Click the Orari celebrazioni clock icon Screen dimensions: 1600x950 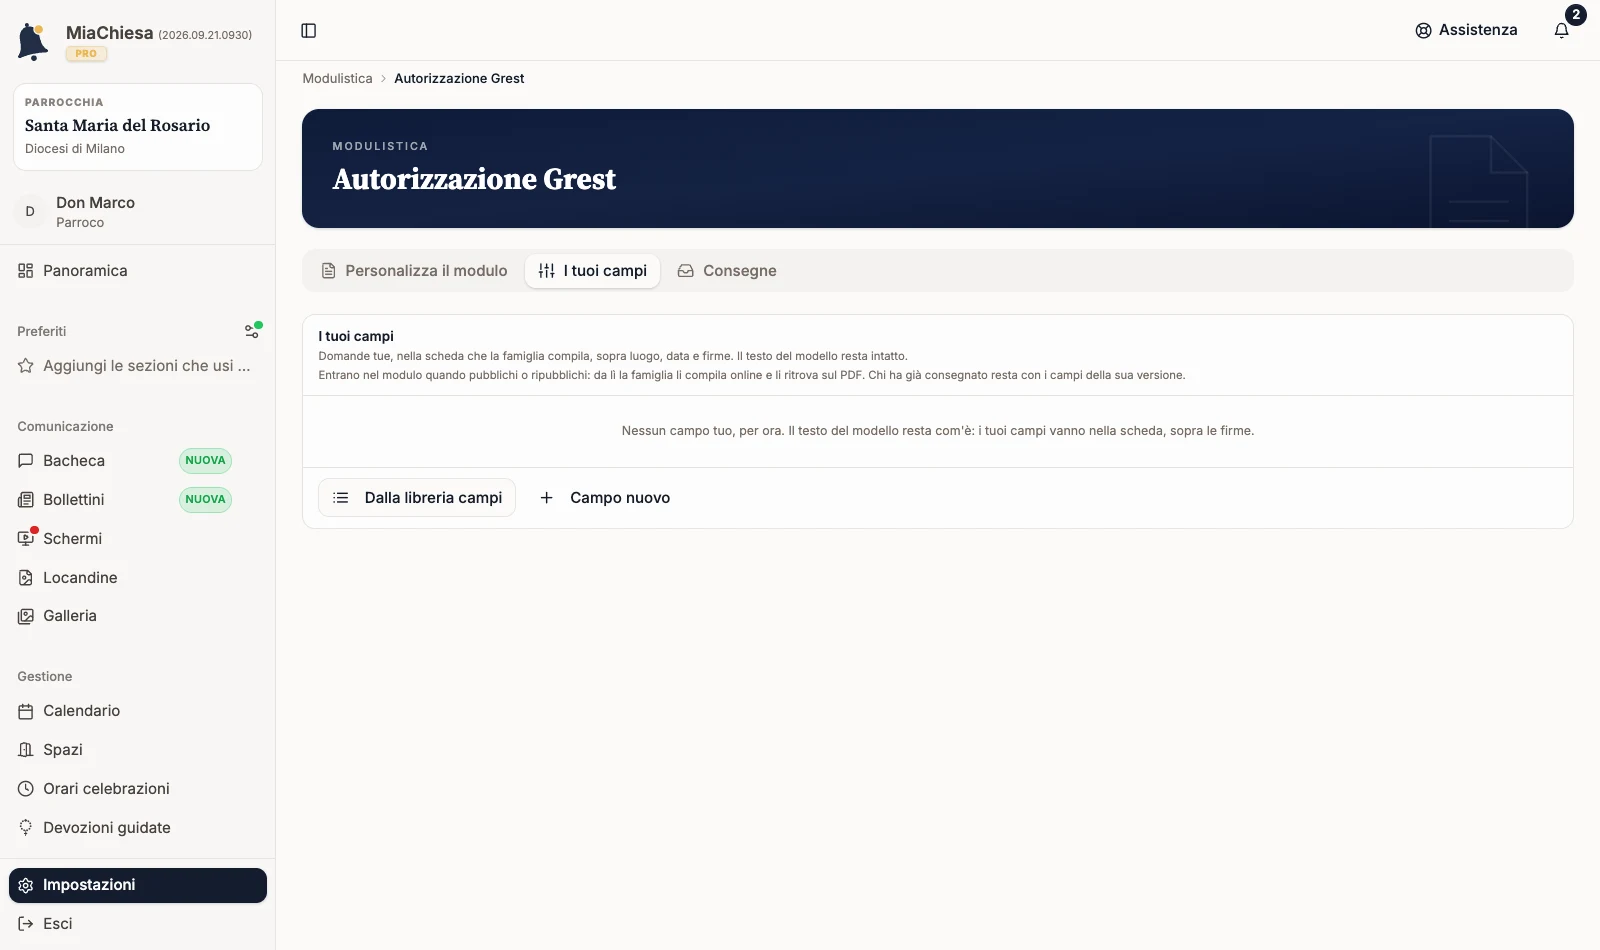26,789
